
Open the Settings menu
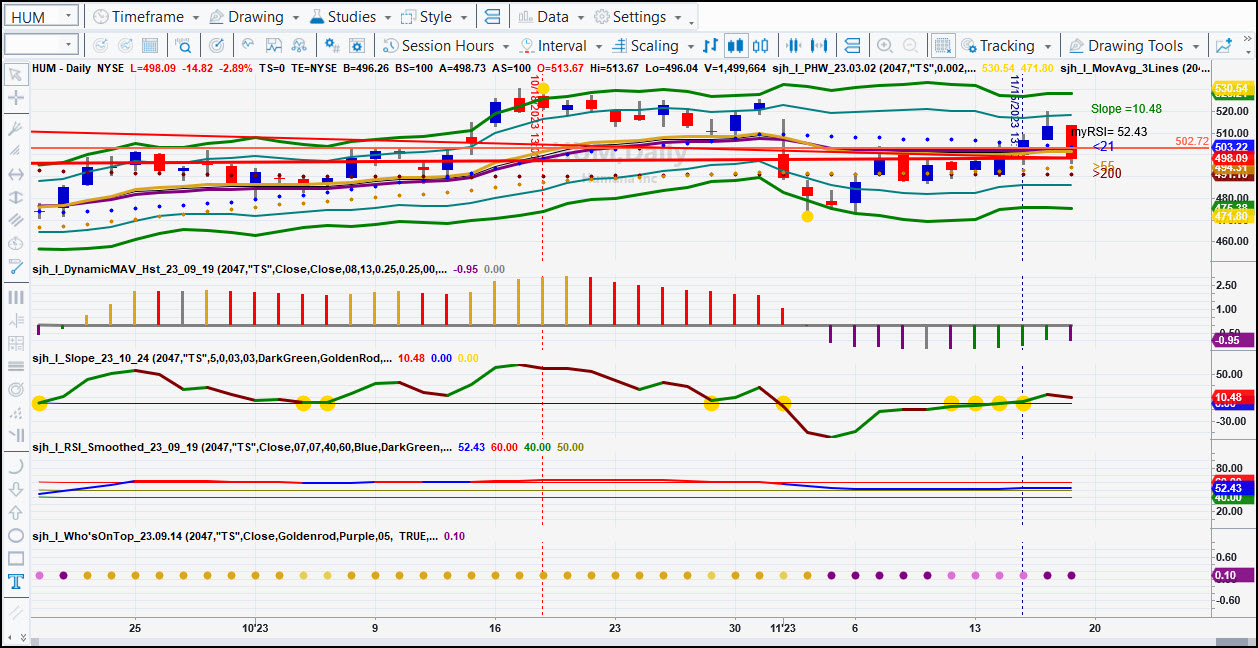[637, 17]
